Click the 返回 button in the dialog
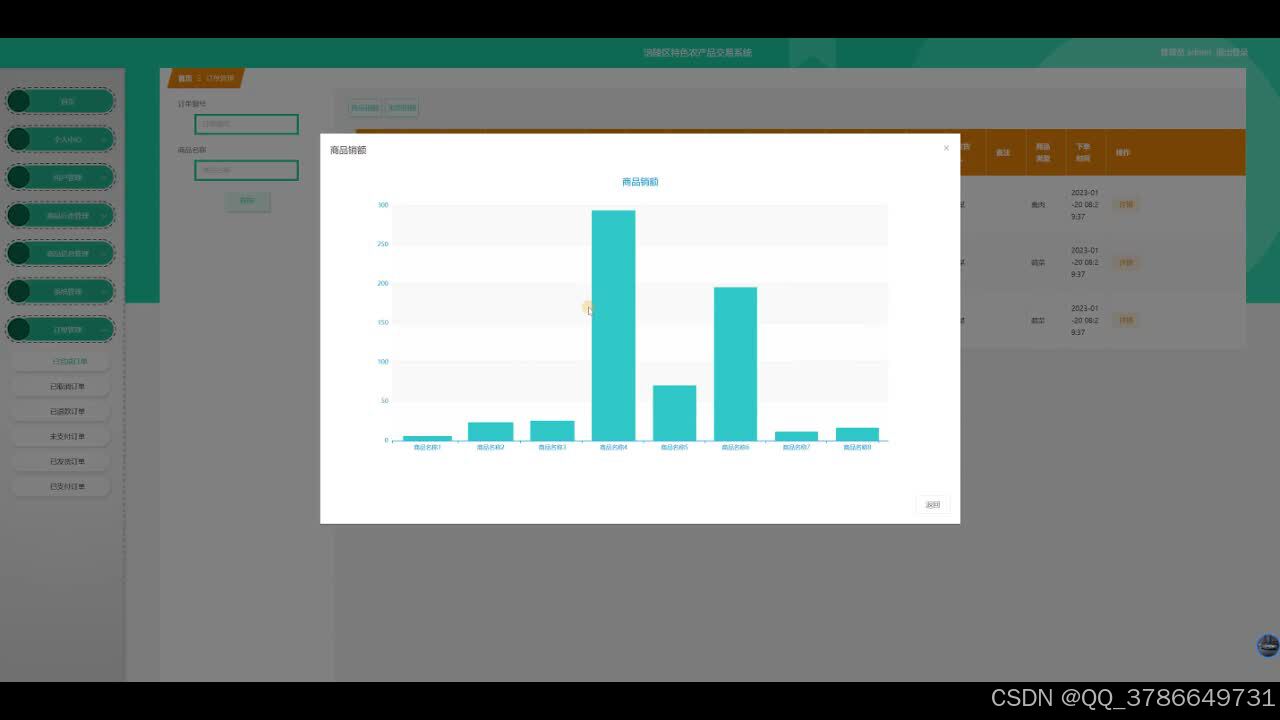Image resolution: width=1280 pixels, height=720 pixels. pyautogui.click(x=932, y=505)
